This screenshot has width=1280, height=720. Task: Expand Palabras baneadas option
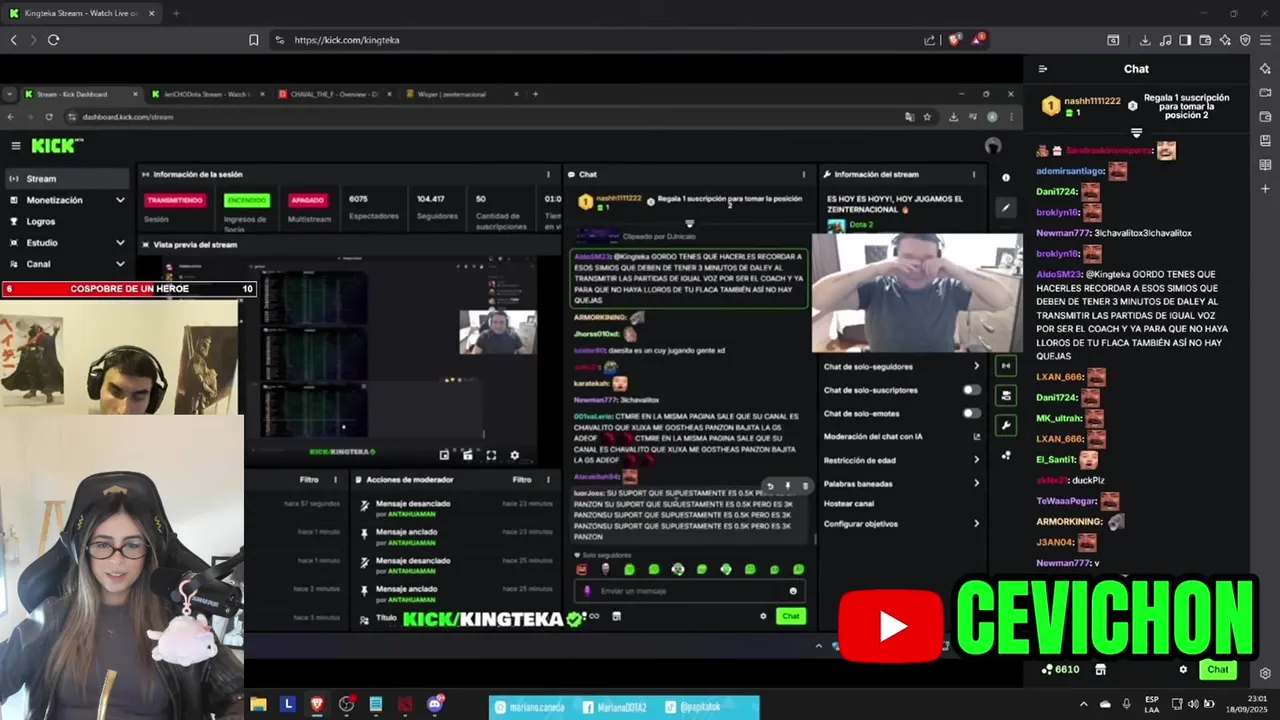tap(902, 483)
